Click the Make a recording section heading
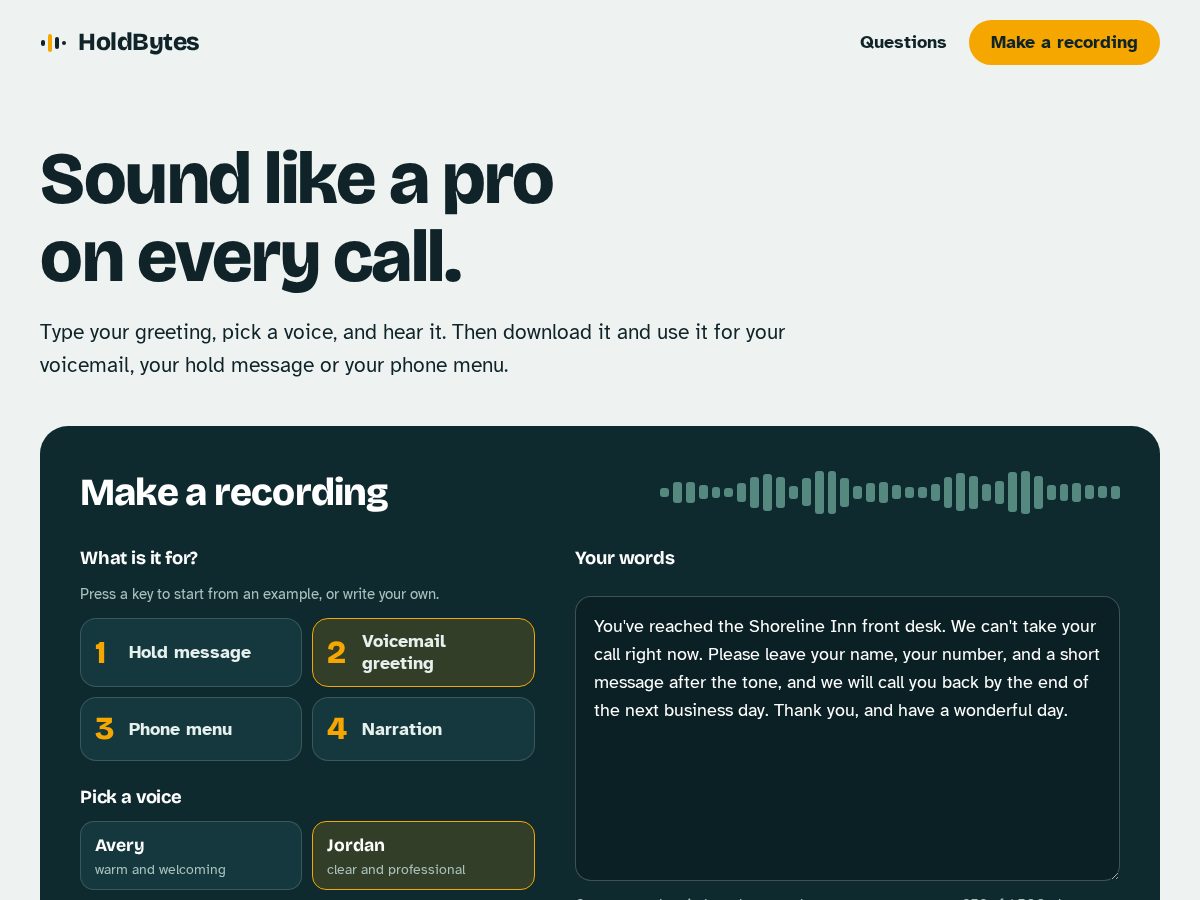The width and height of the screenshot is (1200, 900). (x=234, y=492)
